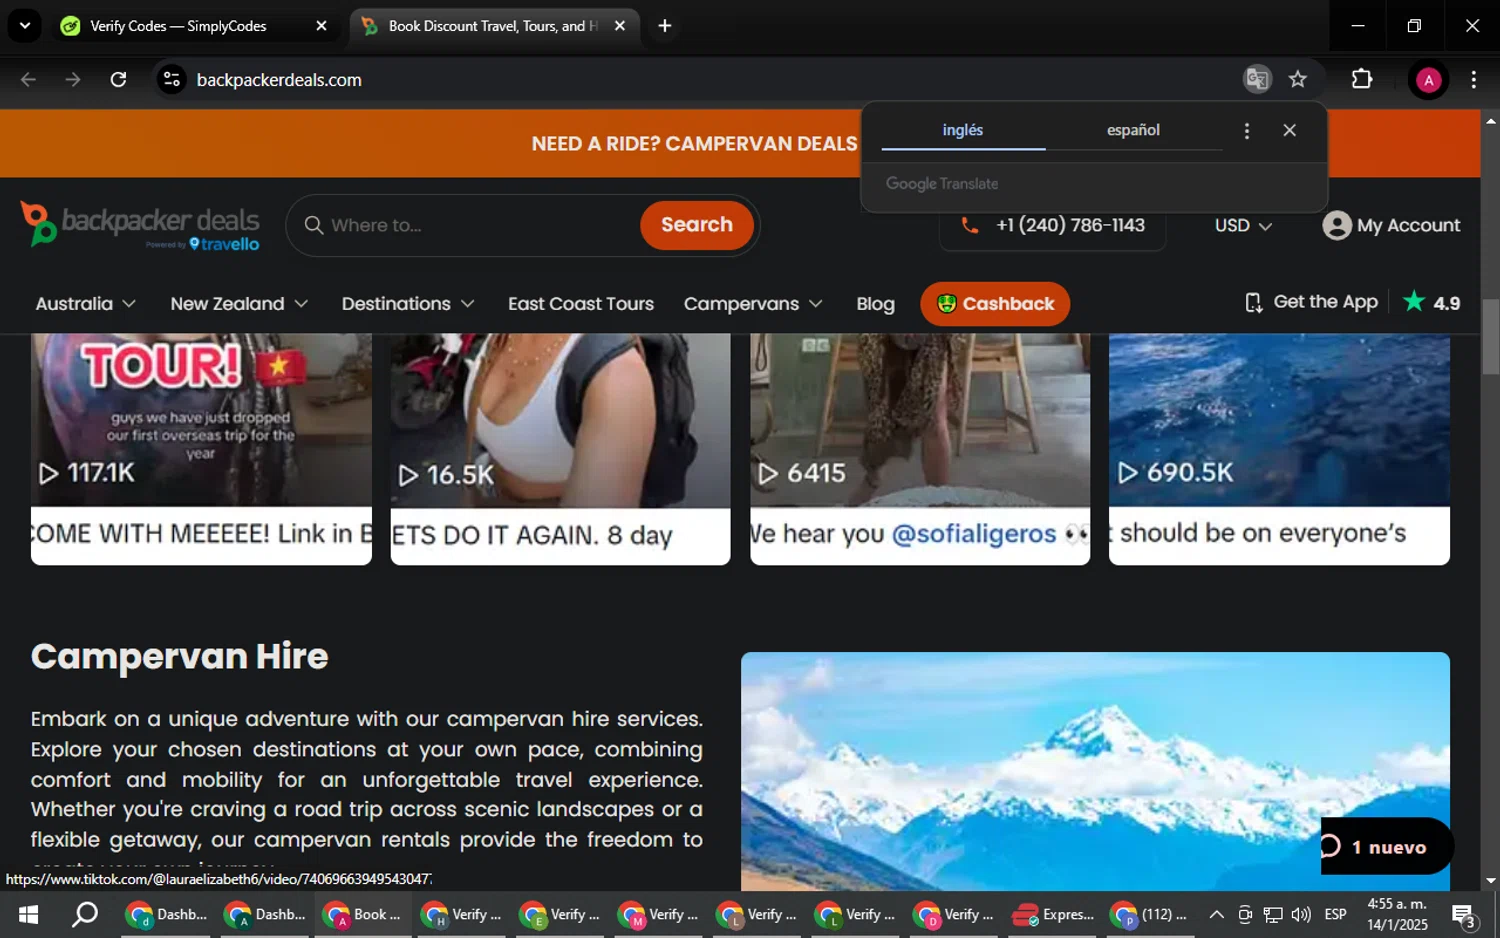Viewport: 1500px width, 938px height.
Task: Open the Expres... taskbar app
Action: tap(1054, 914)
